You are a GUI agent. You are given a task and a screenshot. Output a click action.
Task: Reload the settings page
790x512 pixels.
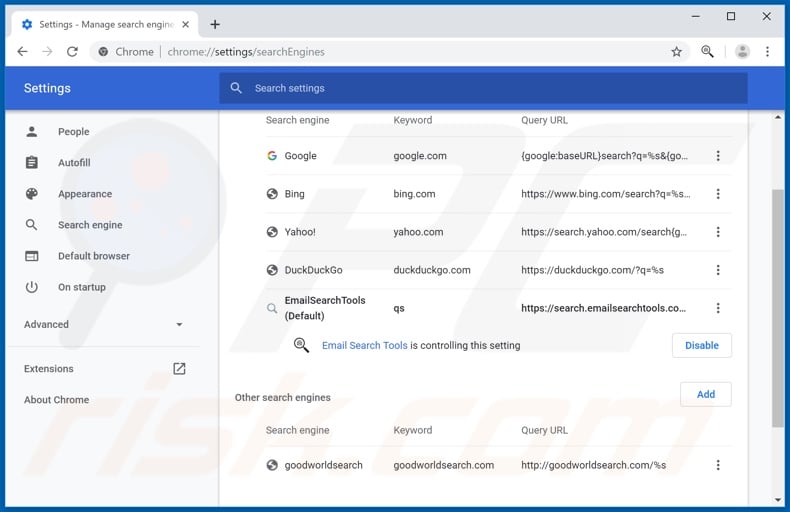(73, 51)
